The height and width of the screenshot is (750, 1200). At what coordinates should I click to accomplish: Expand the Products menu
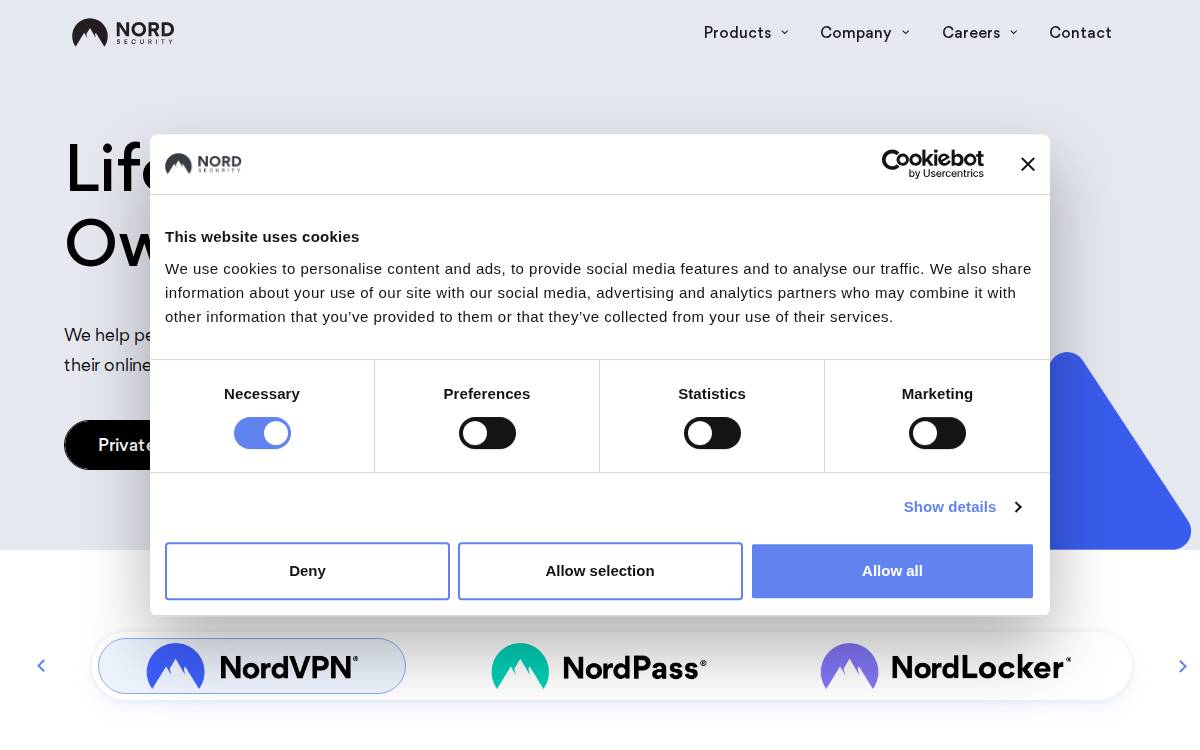click(x=746, y=32)
